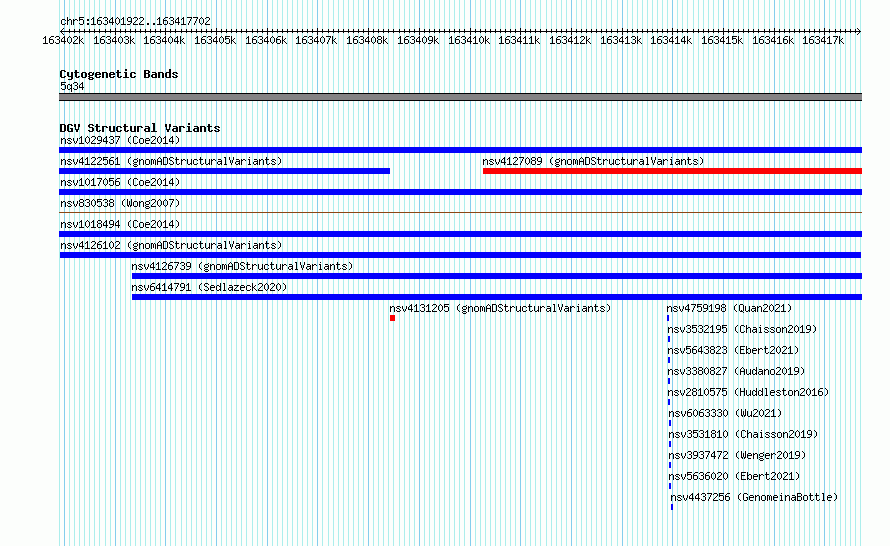This screenshot has height=546, width=890.
Task: Click the 163404k ruler tick label
Action: 164,40
